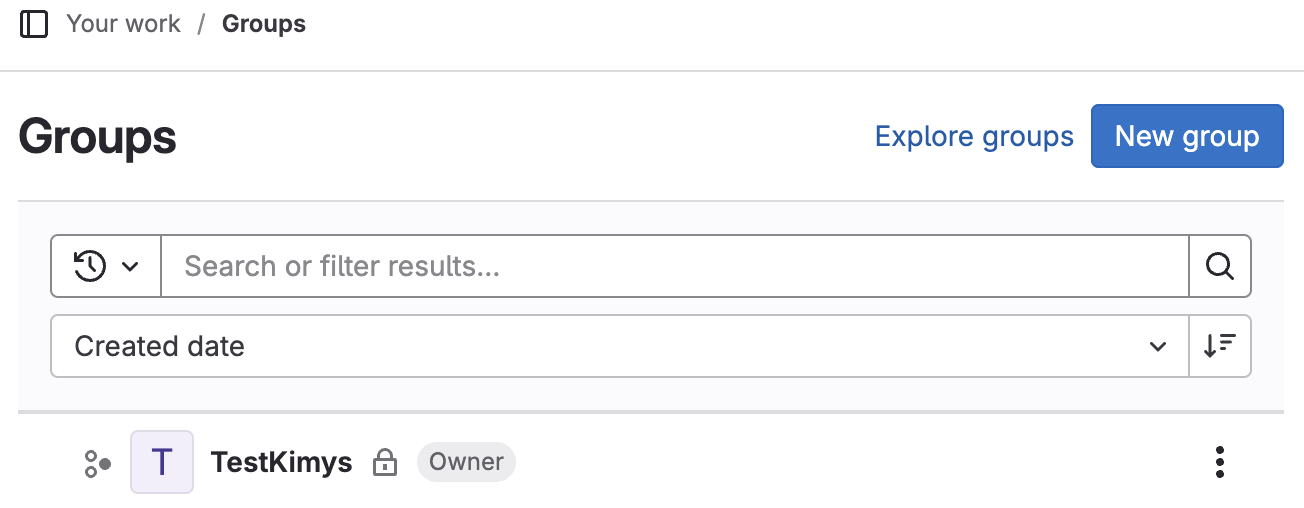Screen dimensions: 1304x508
Task: Click the slash separator in the breadcrumb
Action: click(x=201, y=24)
